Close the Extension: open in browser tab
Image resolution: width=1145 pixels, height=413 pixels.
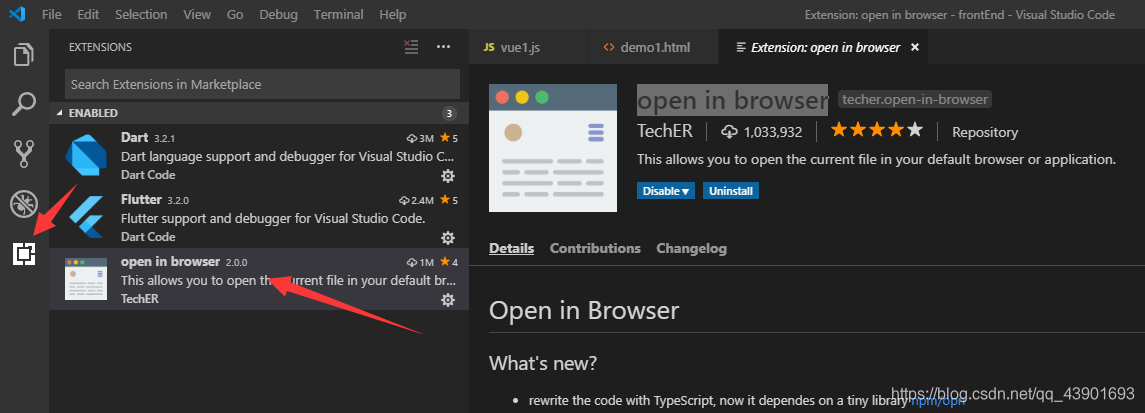click(x=914, y=47)
